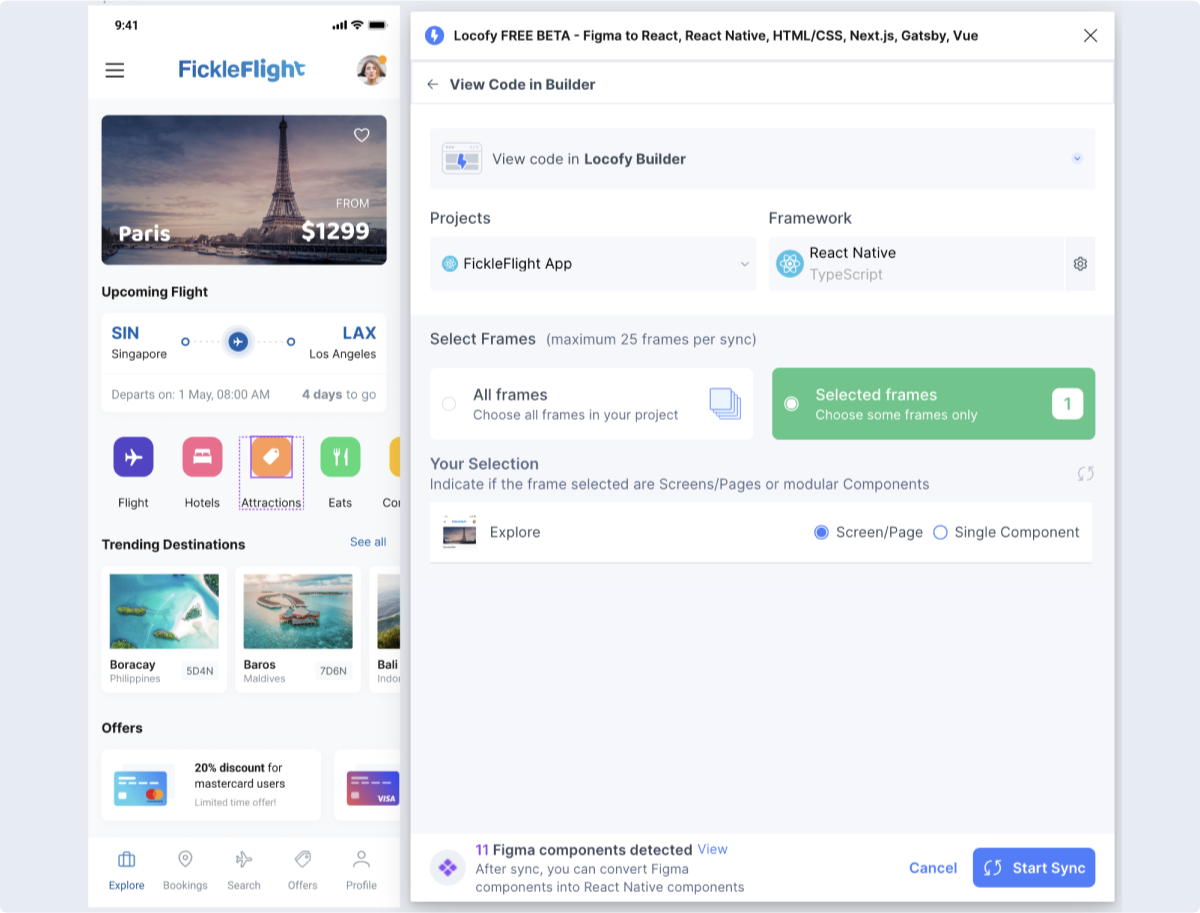Open the Baros Maldives destination card
Screen dimensions: 1200x913
[298, 630]
